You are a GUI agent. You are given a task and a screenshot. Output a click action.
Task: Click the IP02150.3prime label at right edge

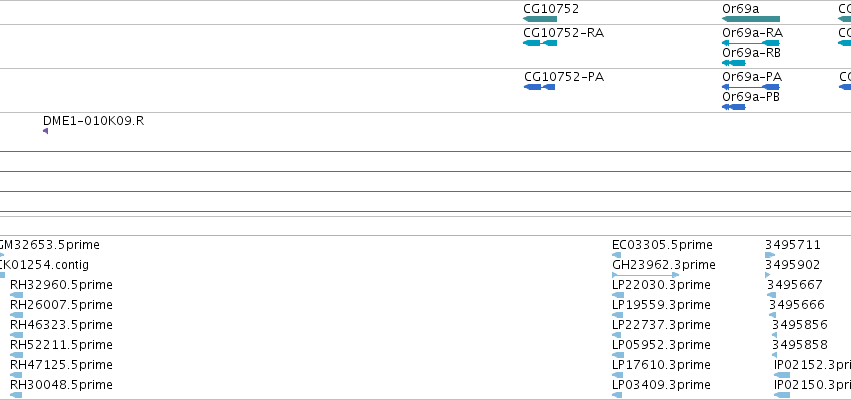[x=812, y=385]
